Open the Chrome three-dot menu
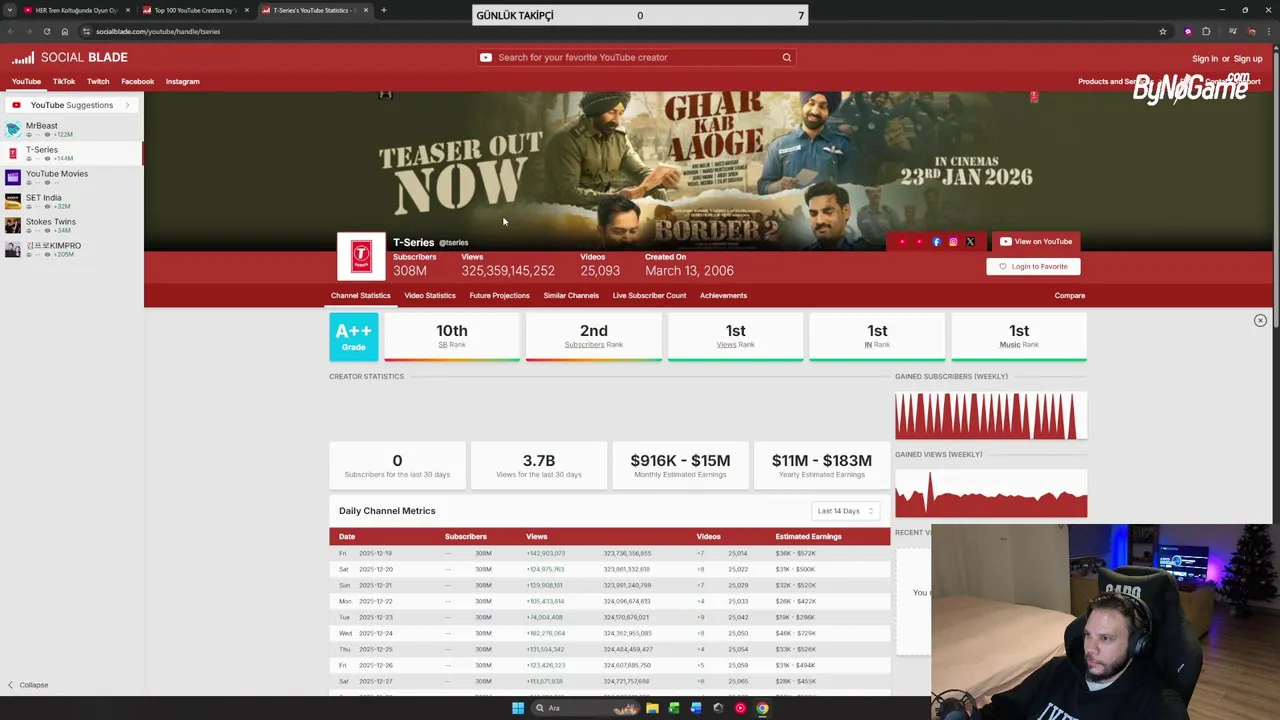1280x720 pixels. pos(1271,31)
